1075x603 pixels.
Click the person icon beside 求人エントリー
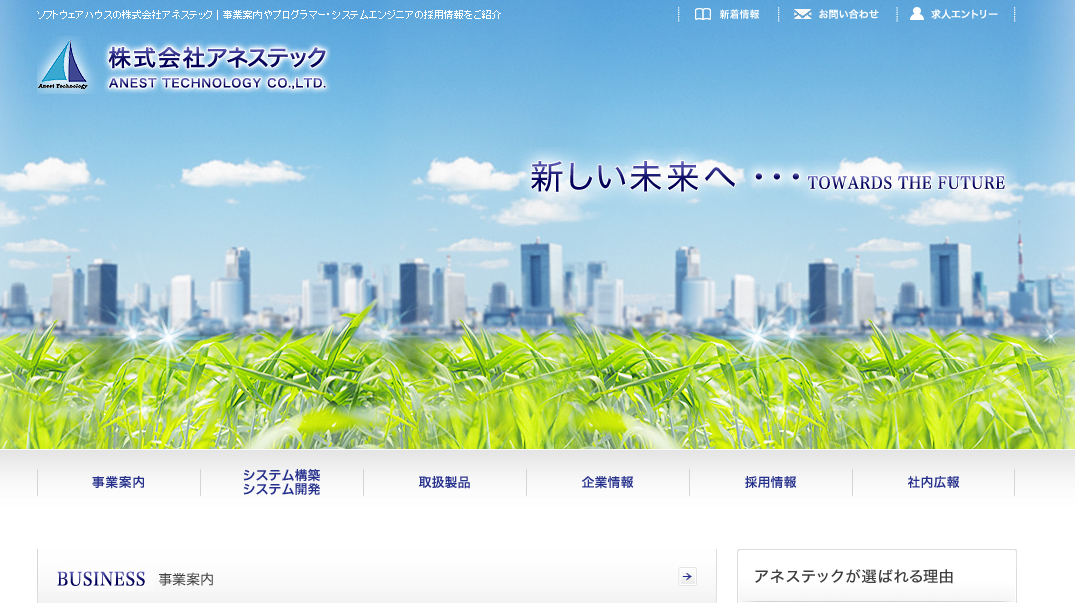(x=916, y=14)
